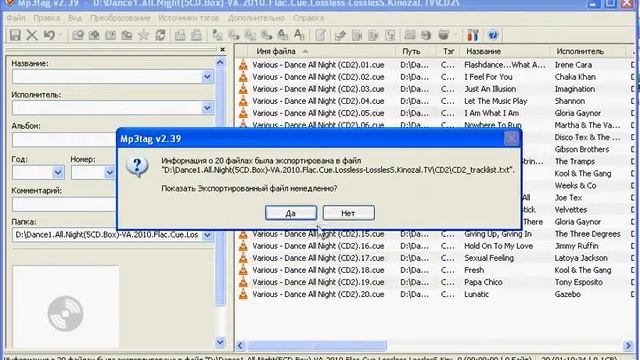Open the Дополнительно menu

[256, 18]
